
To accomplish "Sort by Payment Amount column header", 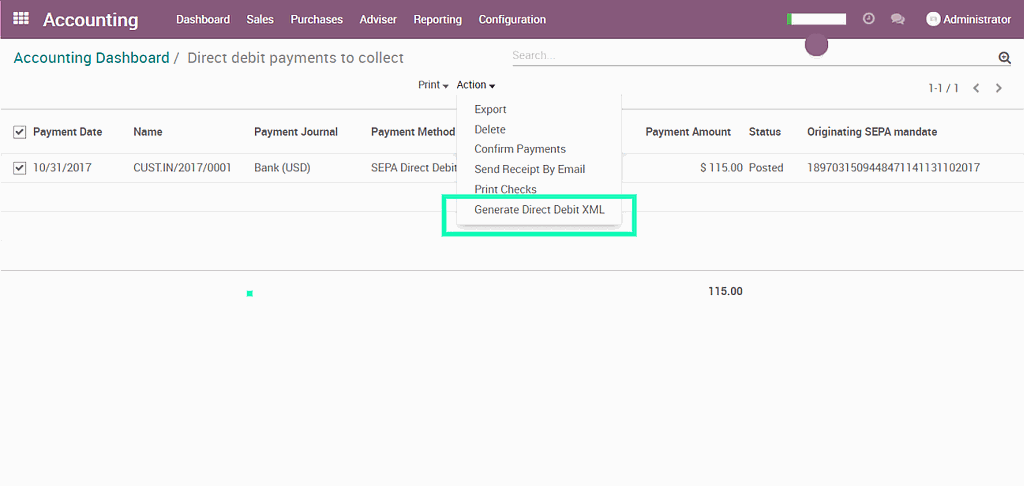I will click(688, 132).
